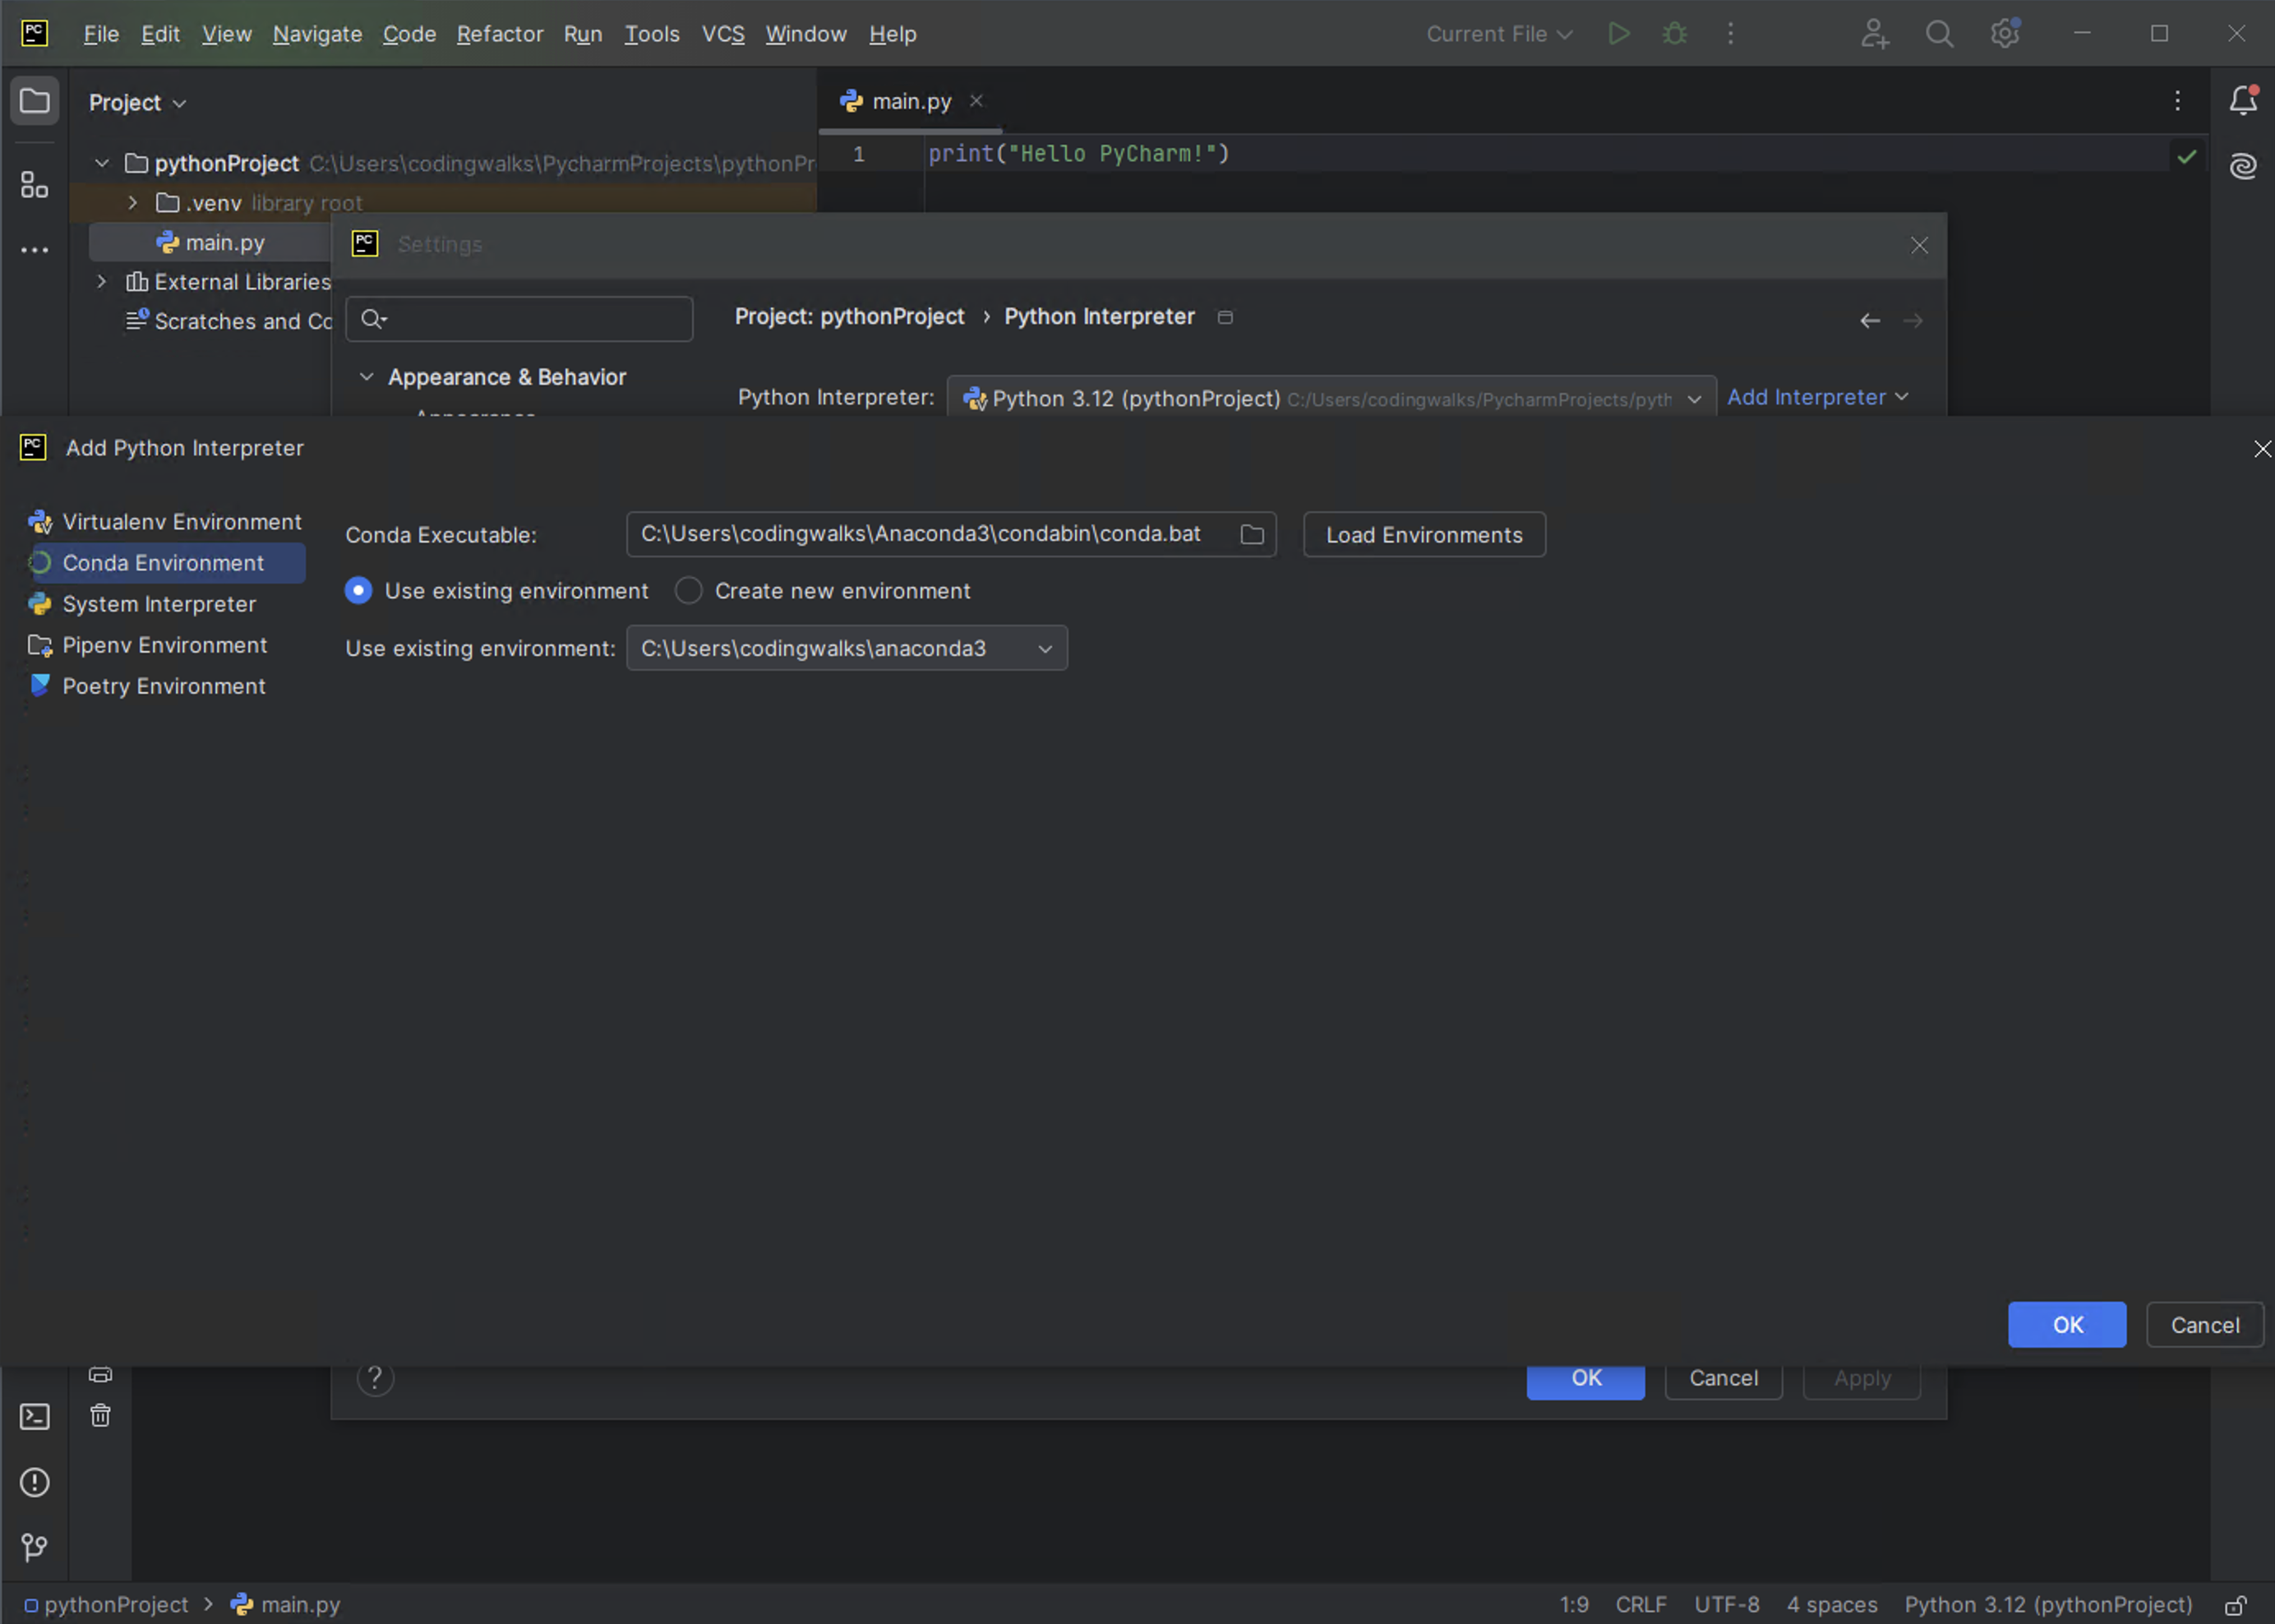Open the Structure tool window icon
Viewport: 2275px width, 1624px height.
(35, 185)
